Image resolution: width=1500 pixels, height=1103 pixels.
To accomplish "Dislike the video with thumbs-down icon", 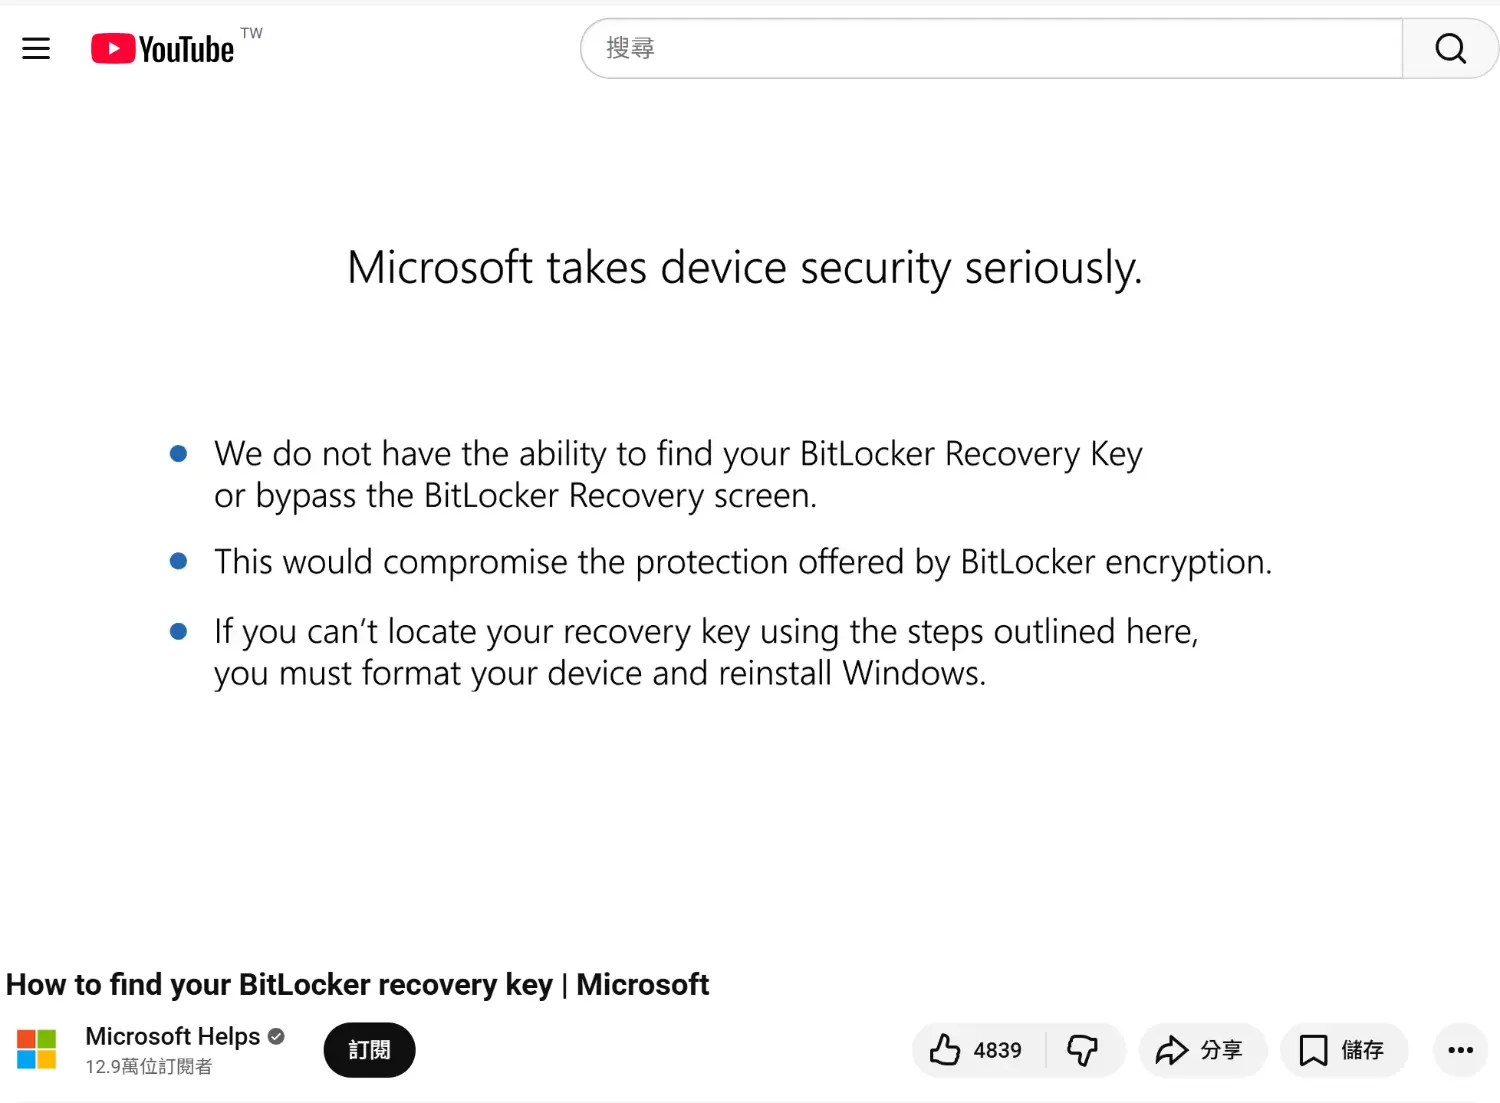I will (x=1083, y=1050).
